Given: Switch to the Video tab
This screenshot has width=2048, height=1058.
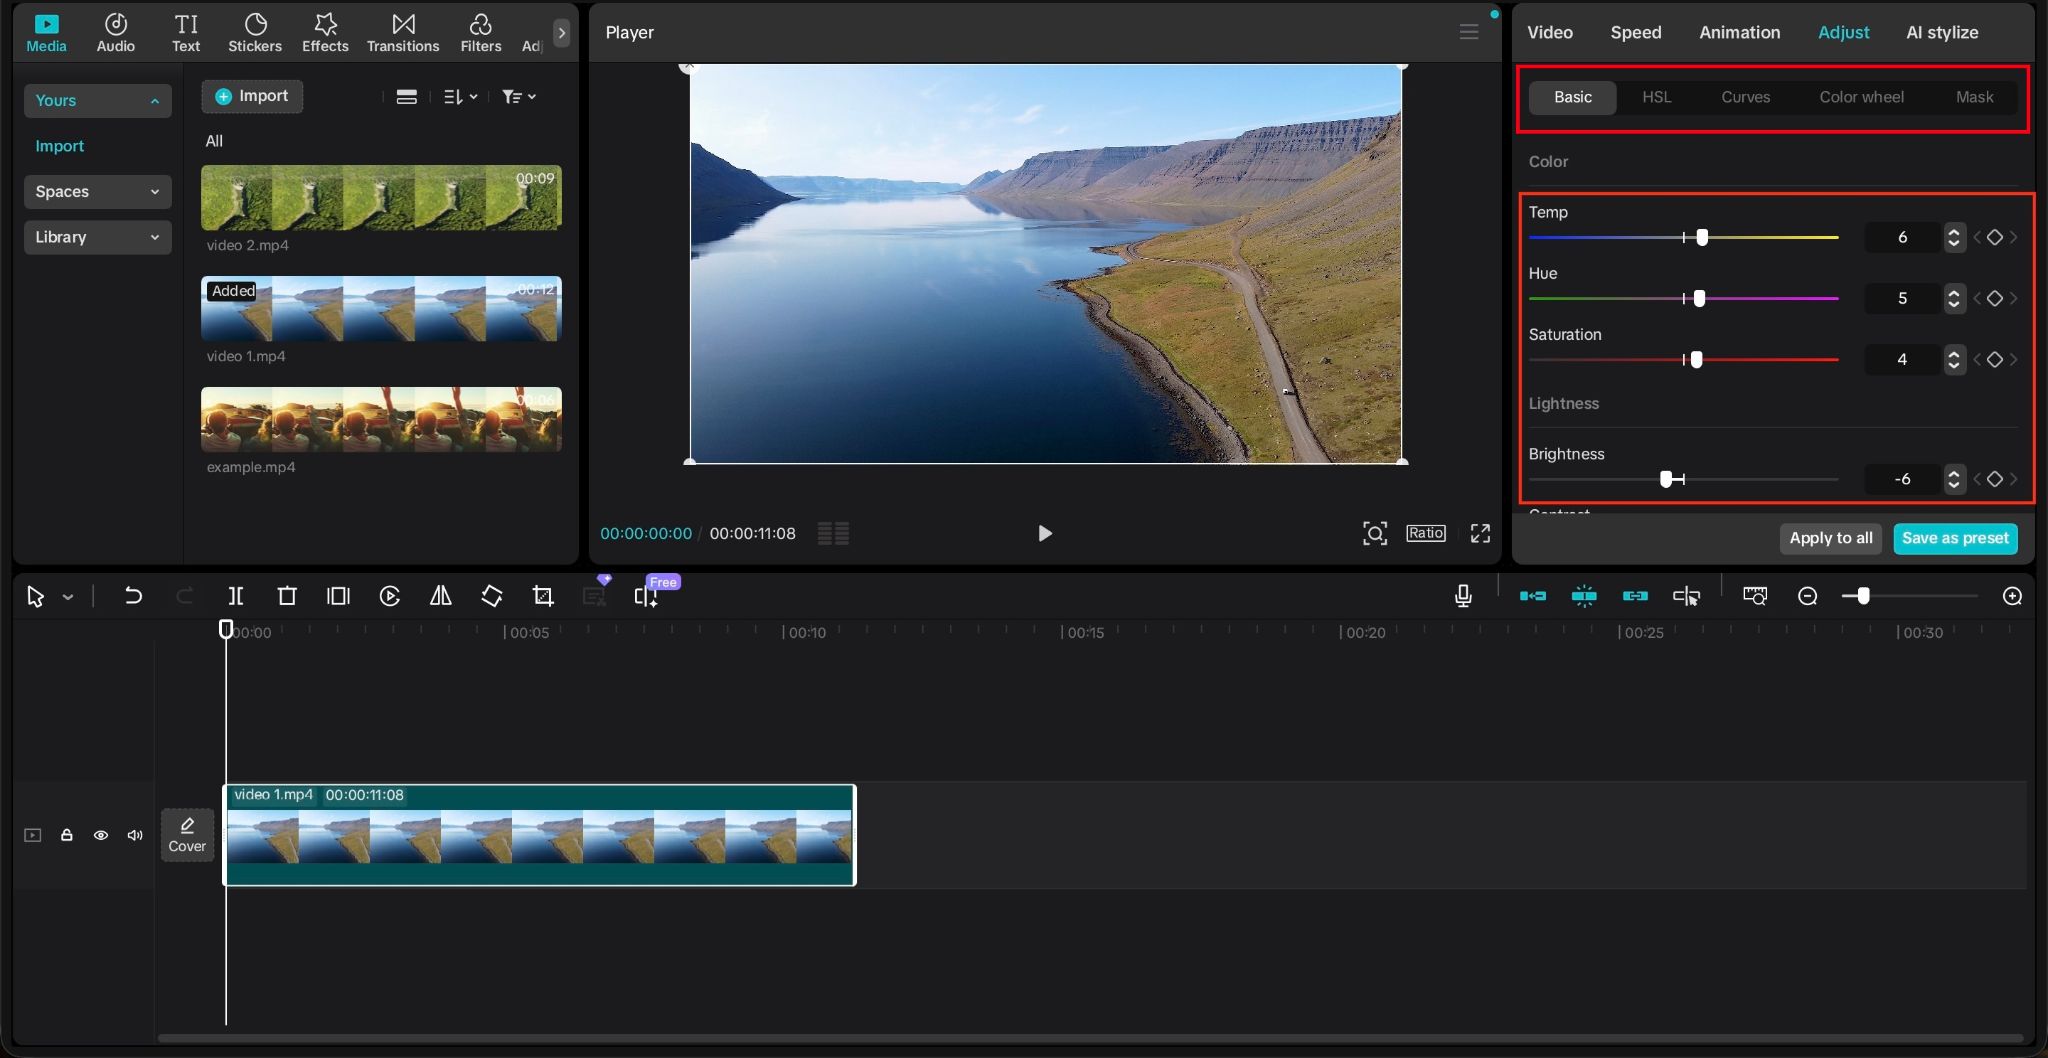Looking at the screenshot, I should click(x=1550, y=32).
